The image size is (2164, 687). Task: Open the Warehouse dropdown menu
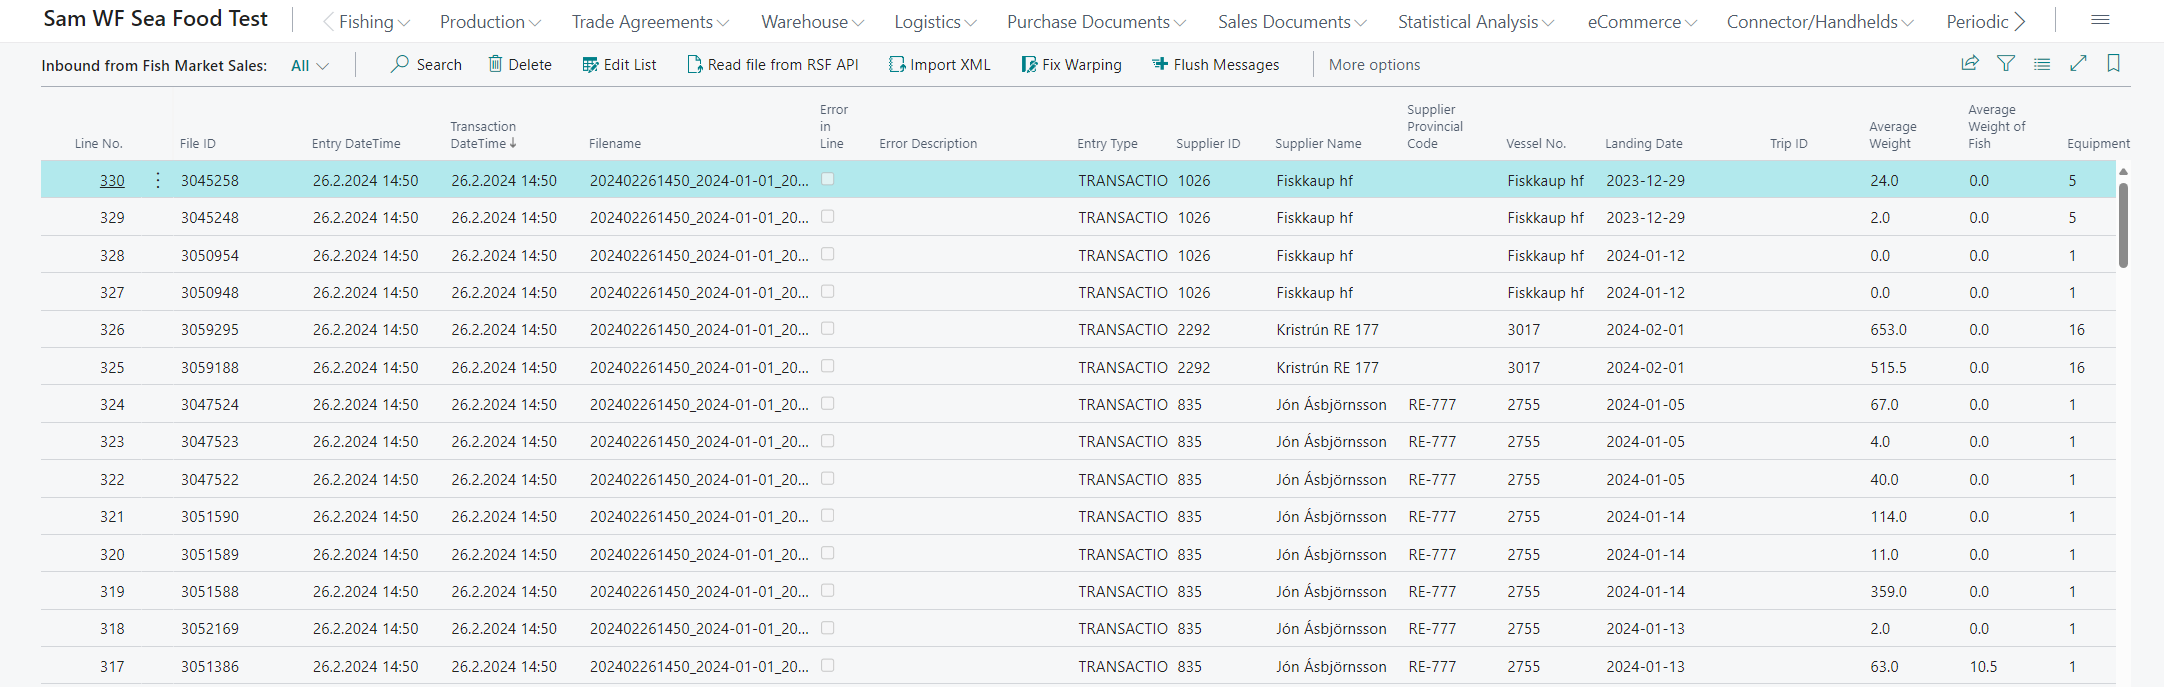(x=812, y=21)
